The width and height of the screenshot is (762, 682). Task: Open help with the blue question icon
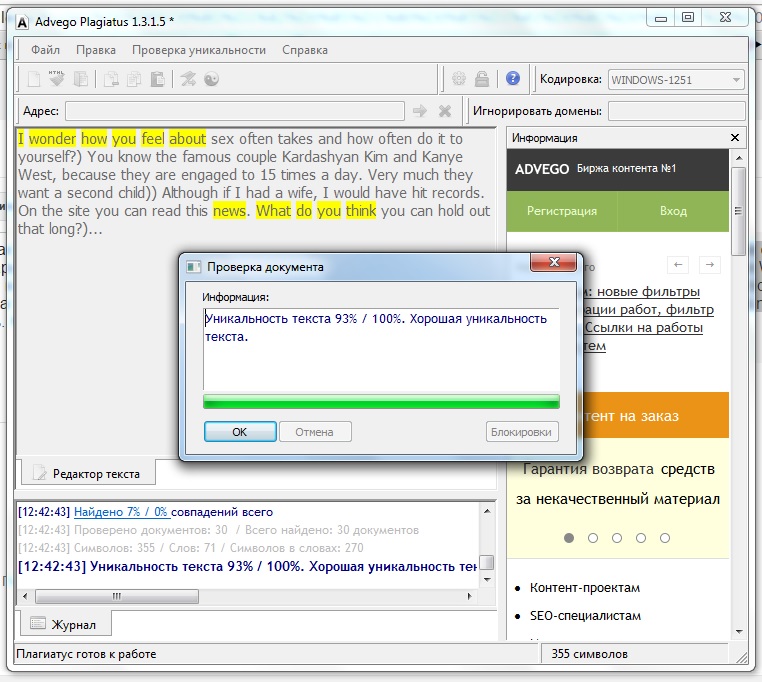513,78
